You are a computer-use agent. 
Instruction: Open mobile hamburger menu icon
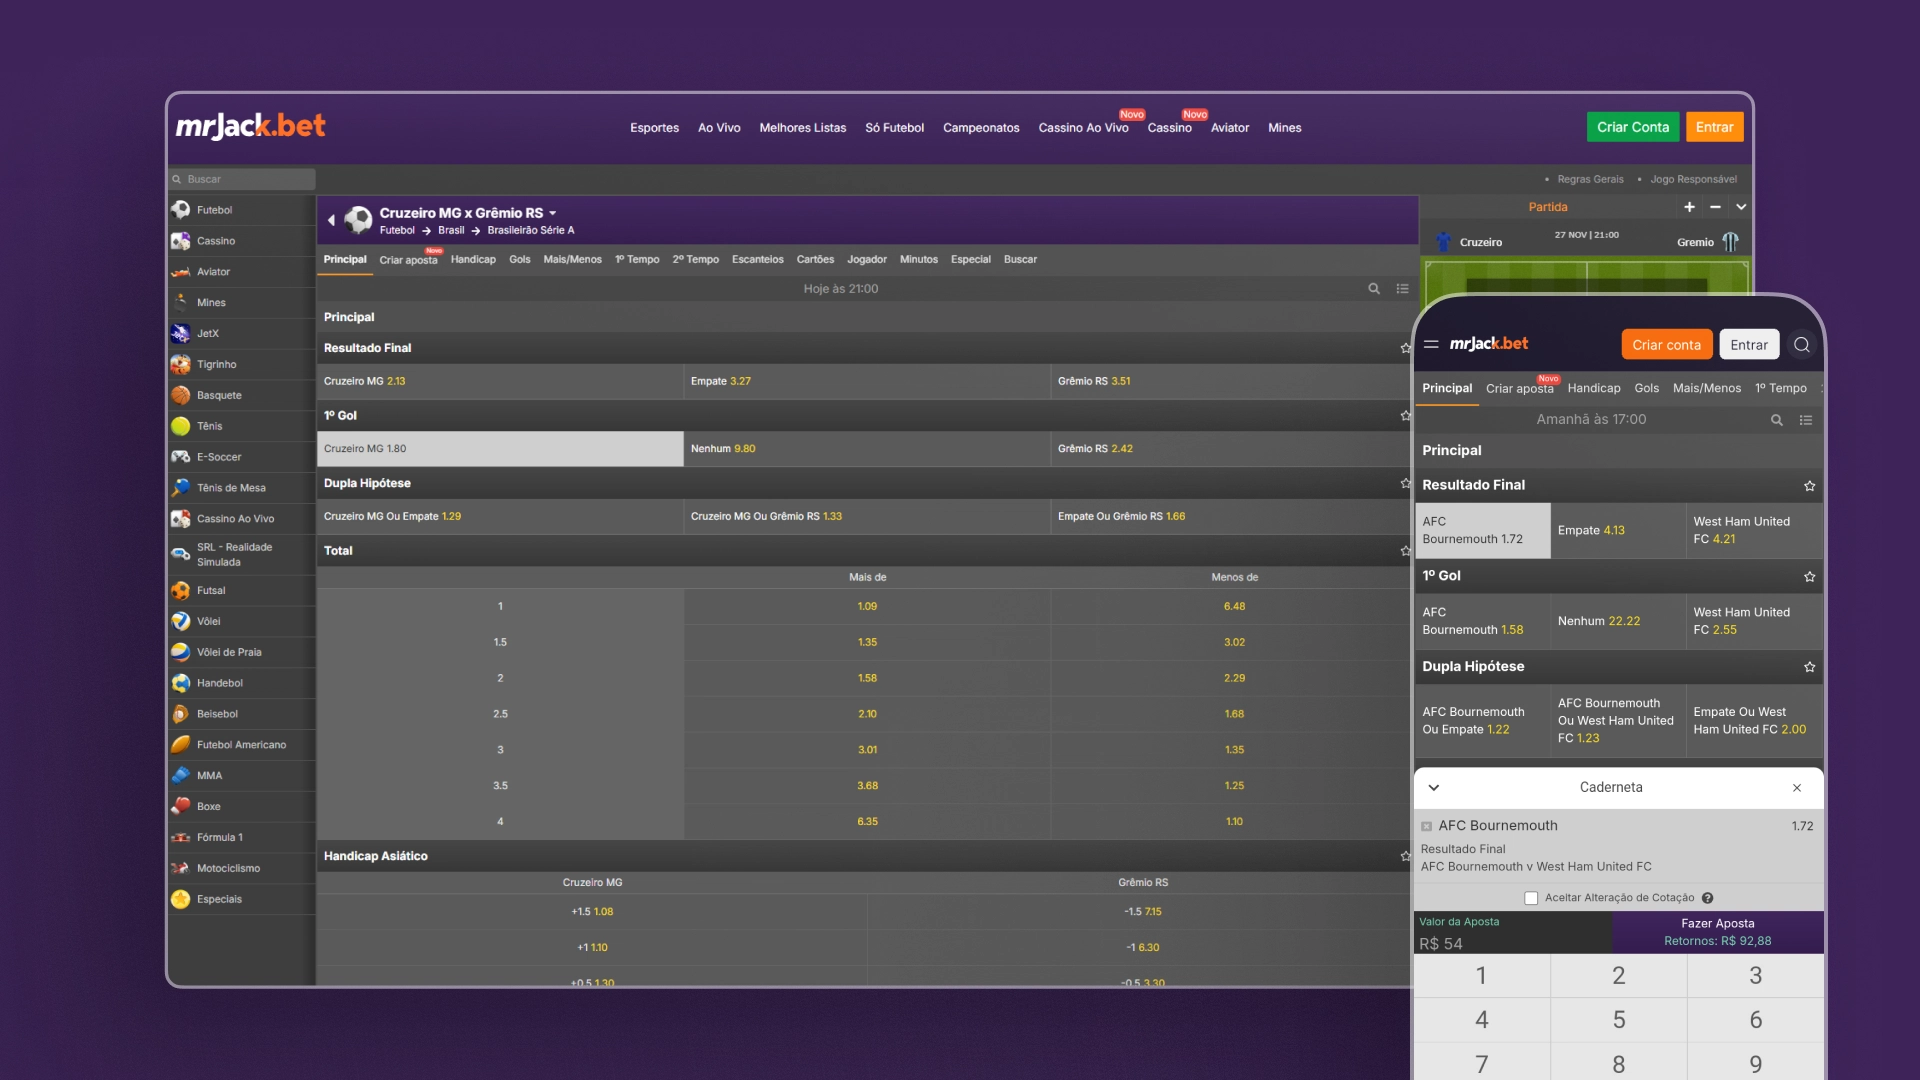point(1431,344)
